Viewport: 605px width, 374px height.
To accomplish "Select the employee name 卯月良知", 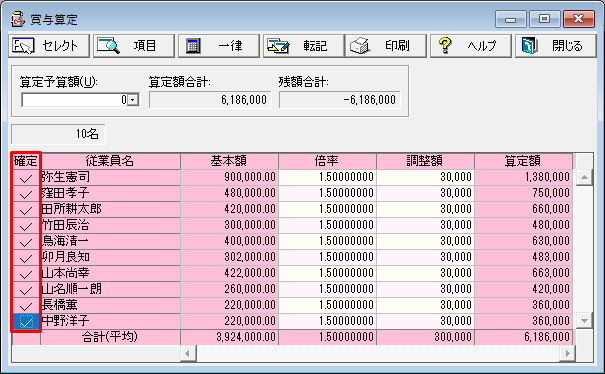I will click(110, 257).
